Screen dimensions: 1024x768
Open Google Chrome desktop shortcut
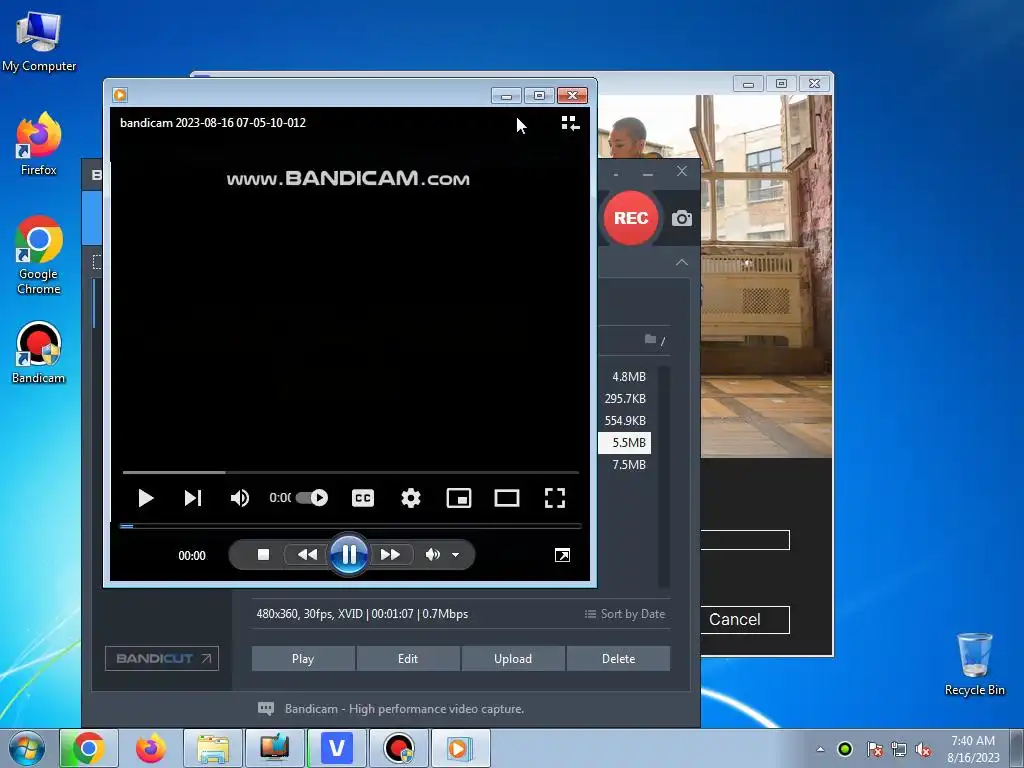[x=39, y=255]
